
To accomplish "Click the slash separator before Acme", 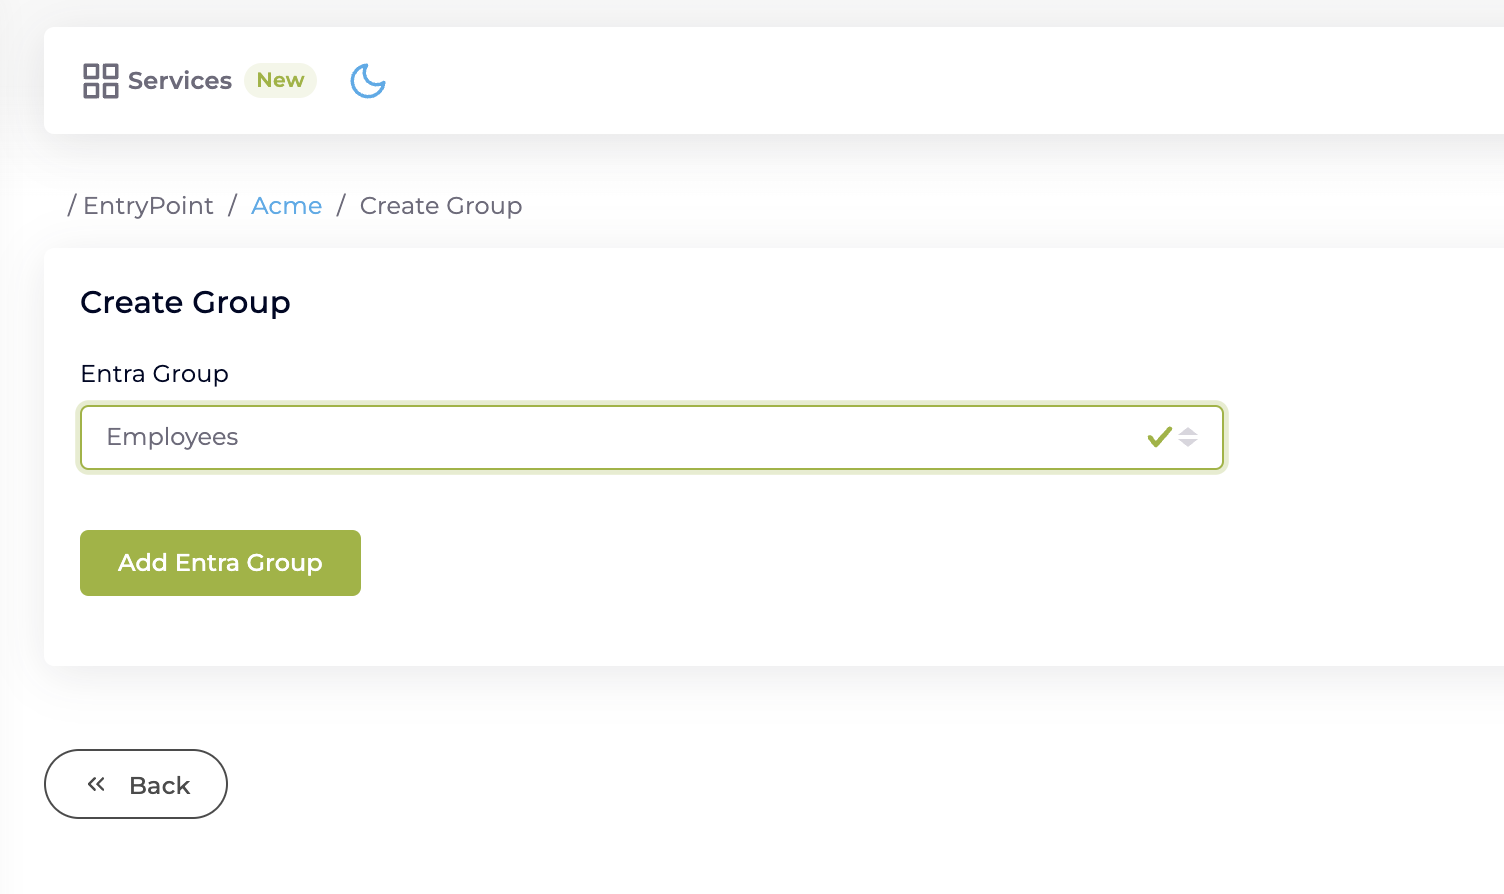I will 232,206.
